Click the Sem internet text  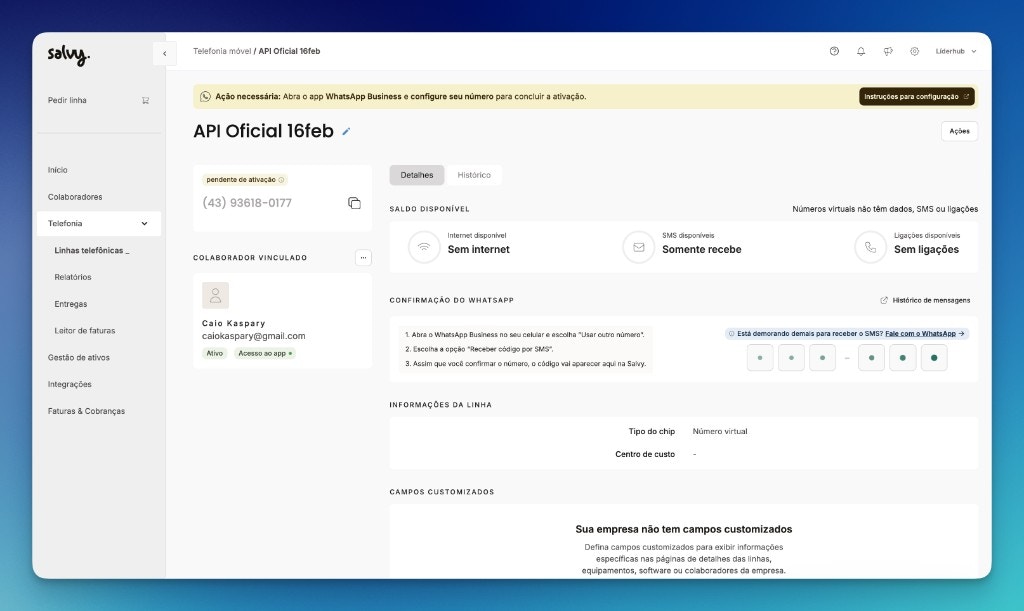[479, 249]
